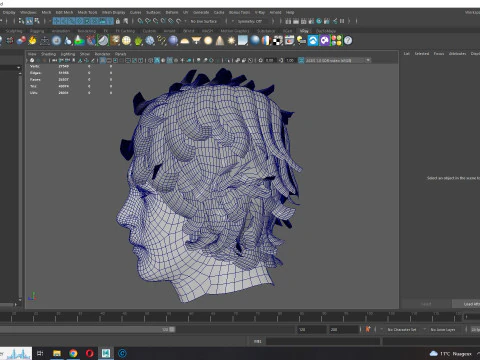
Task: Open the attribute editor Selected menu
Action: pos(422,53)
